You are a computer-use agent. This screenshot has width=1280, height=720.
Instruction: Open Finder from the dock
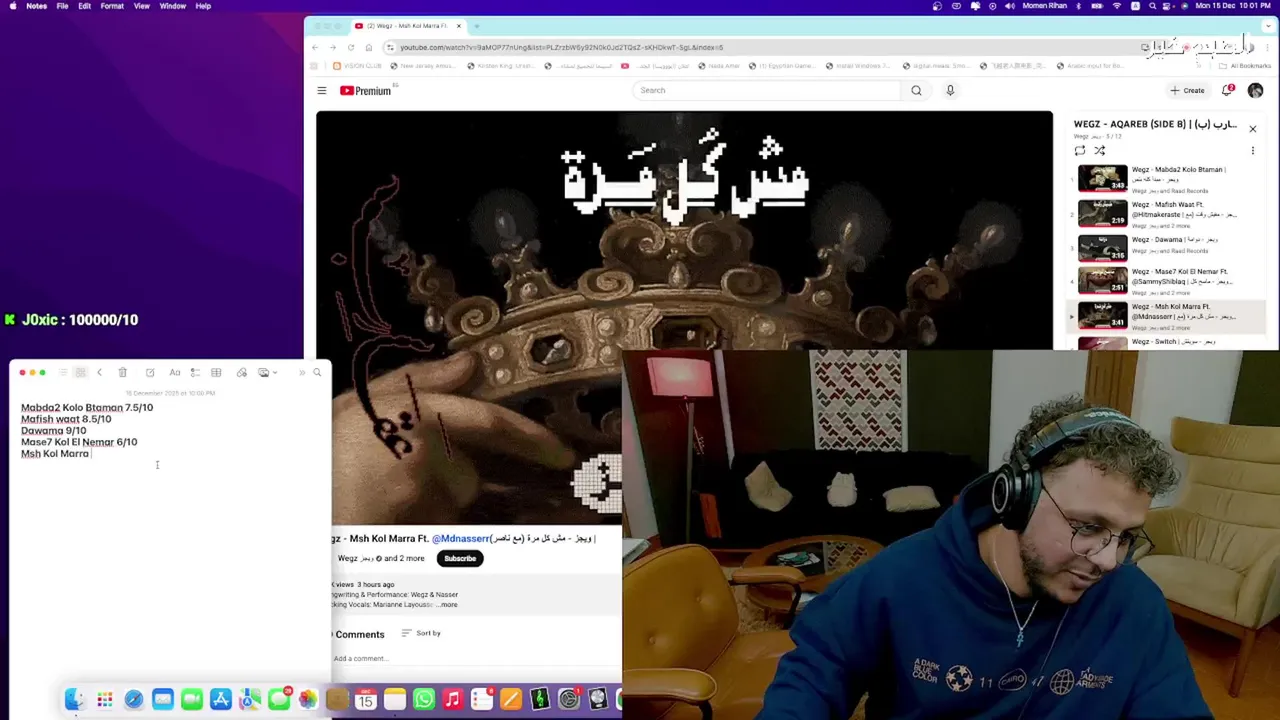[x=75, y=699]
